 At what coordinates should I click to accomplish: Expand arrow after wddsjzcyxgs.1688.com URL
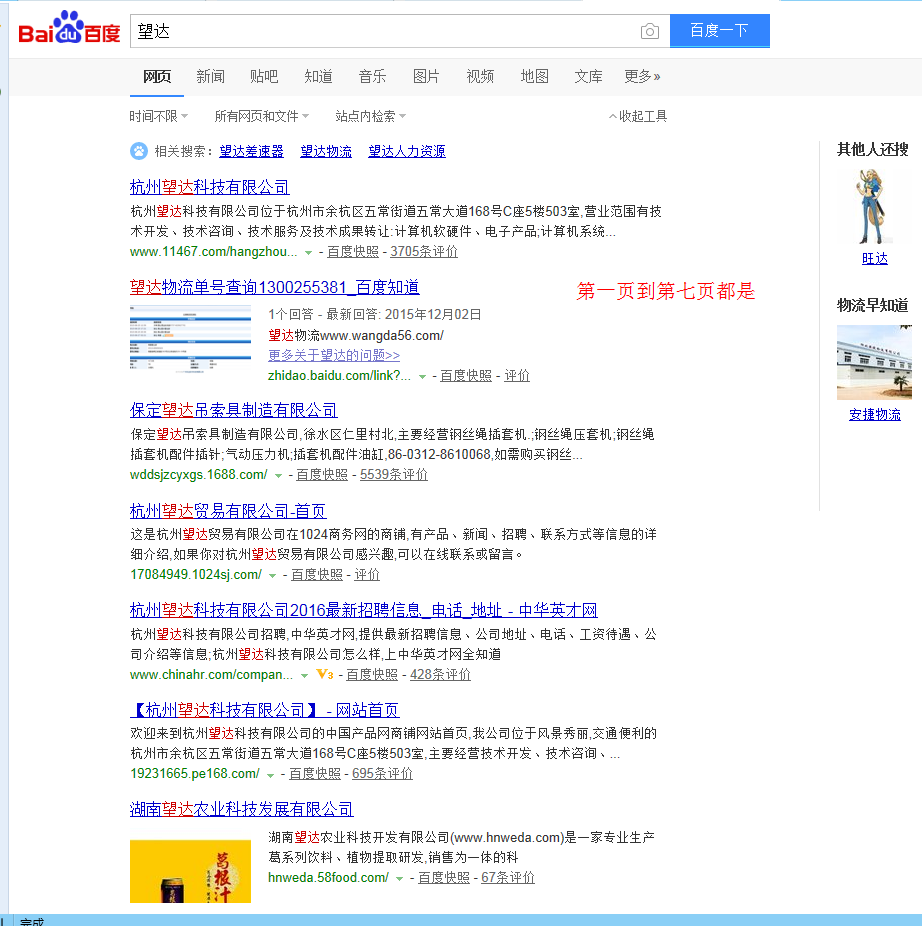[x=278, y=476]
